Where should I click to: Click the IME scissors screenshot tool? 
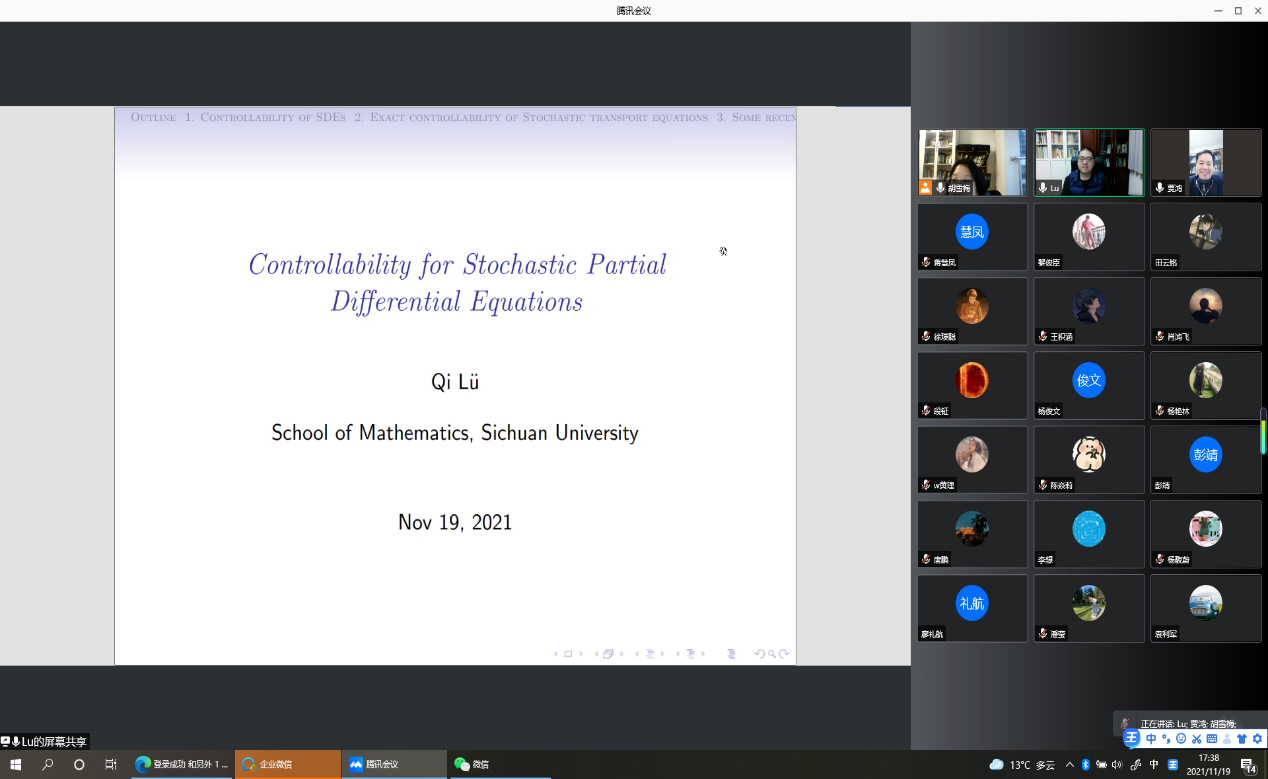click(x=1196, y=739)
